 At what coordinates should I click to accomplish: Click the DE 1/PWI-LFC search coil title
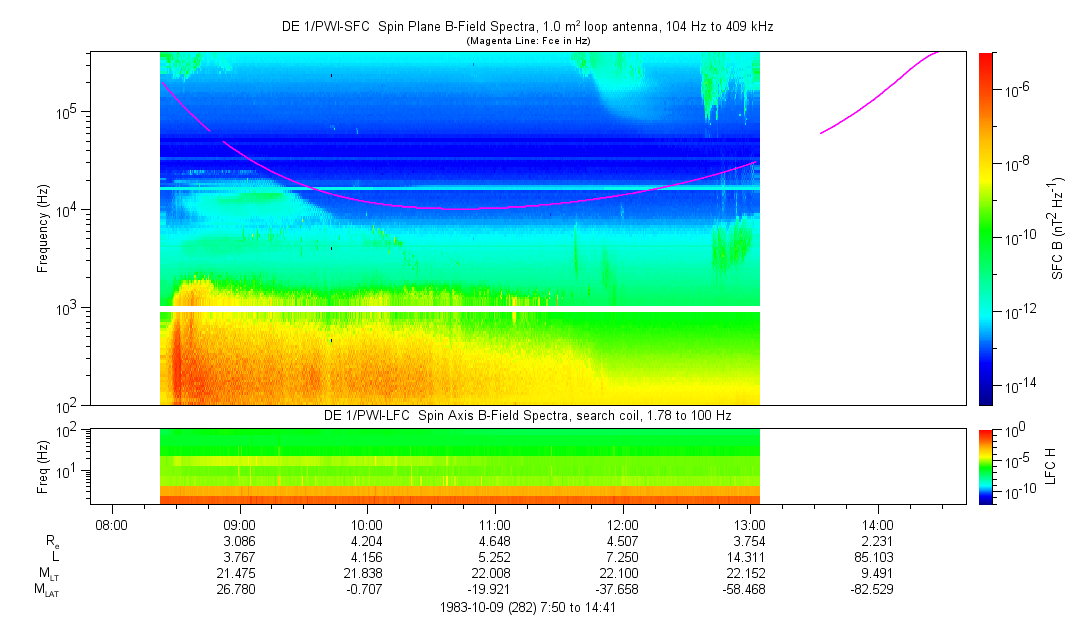click(x=527, y=415)
